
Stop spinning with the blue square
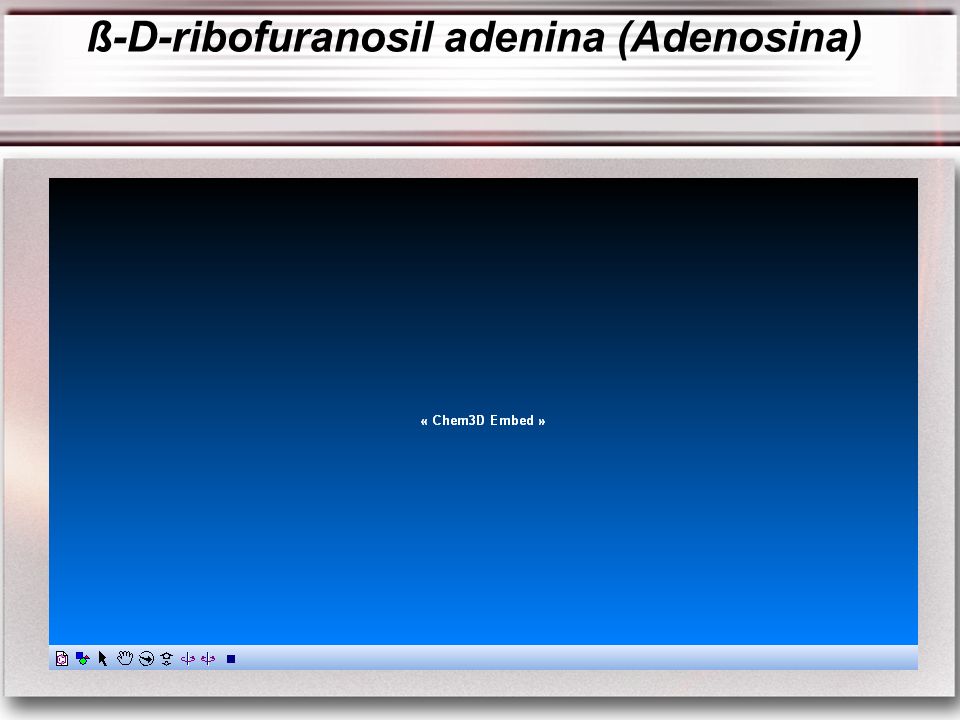tap(231, 659)
